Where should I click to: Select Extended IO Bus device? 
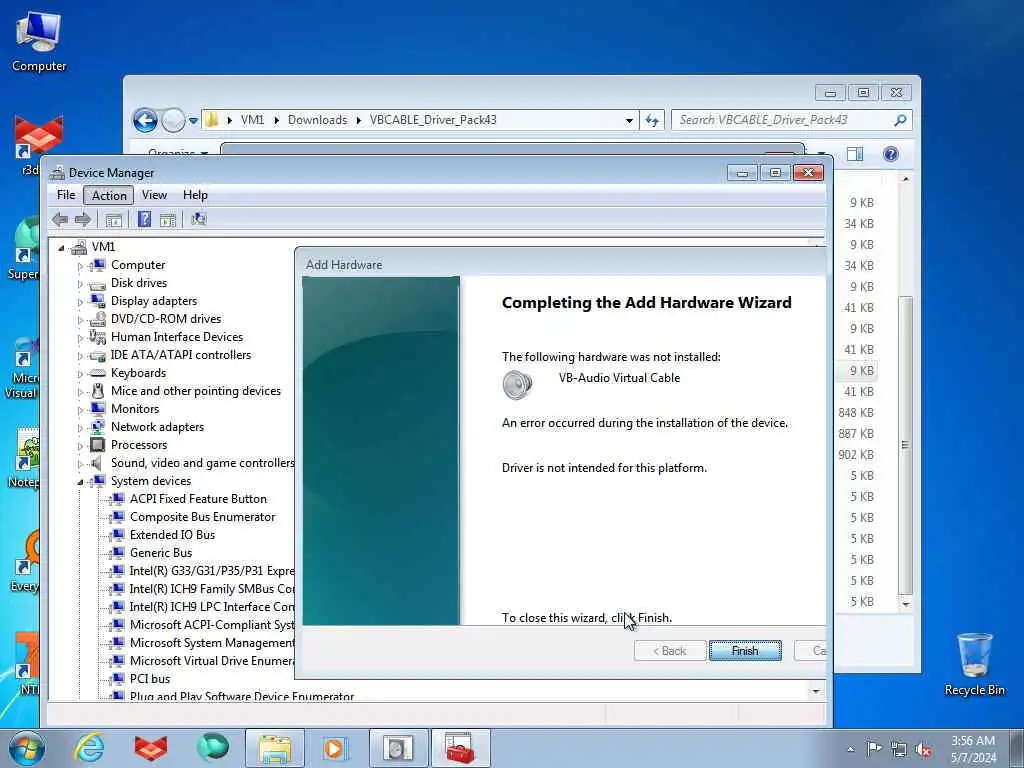point(172,534)
